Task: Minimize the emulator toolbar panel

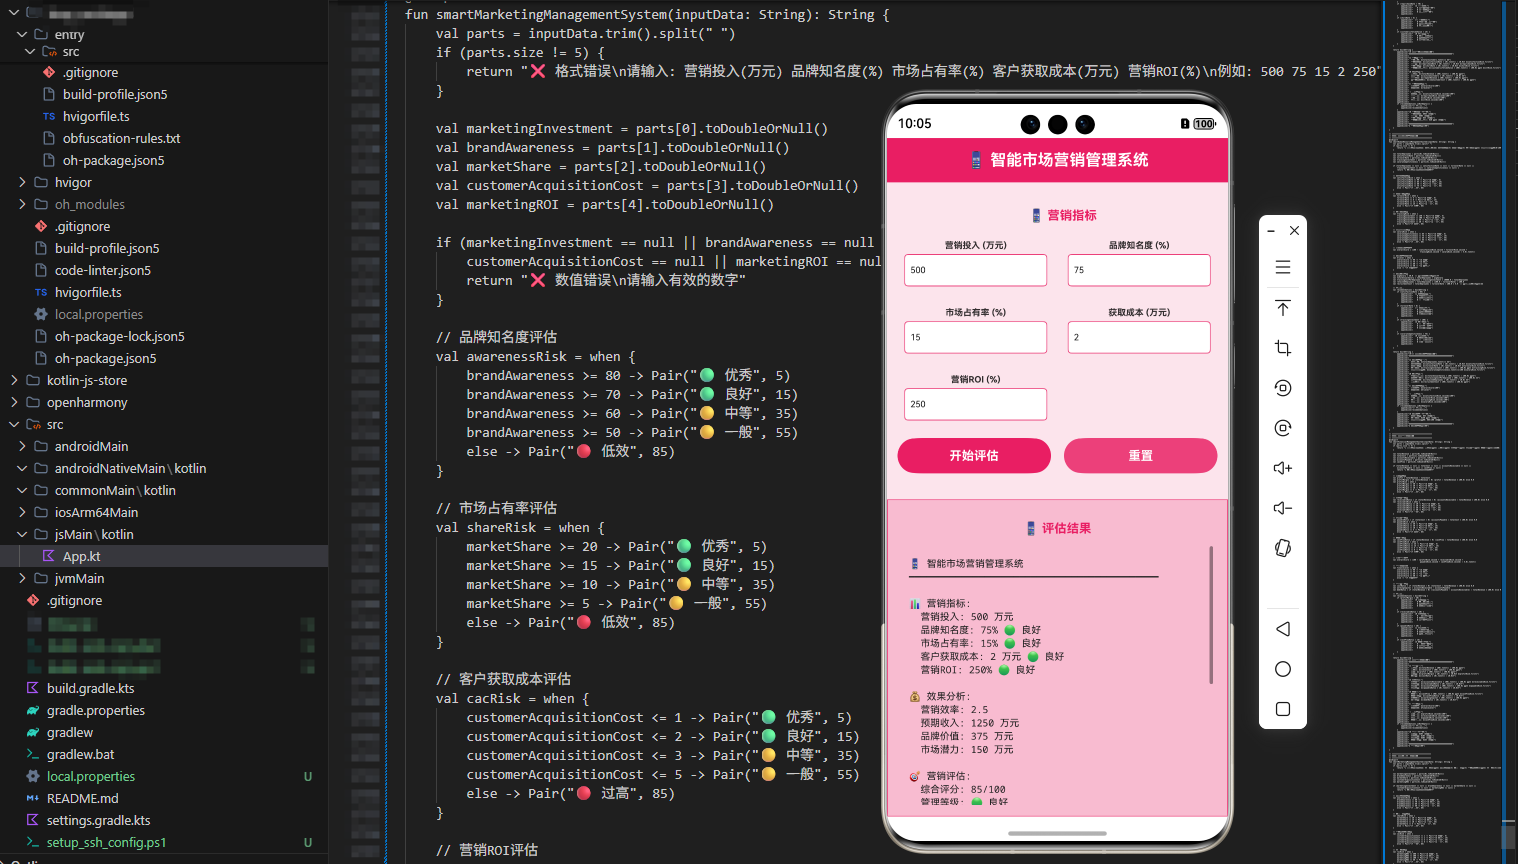Action: point(1271,230)
